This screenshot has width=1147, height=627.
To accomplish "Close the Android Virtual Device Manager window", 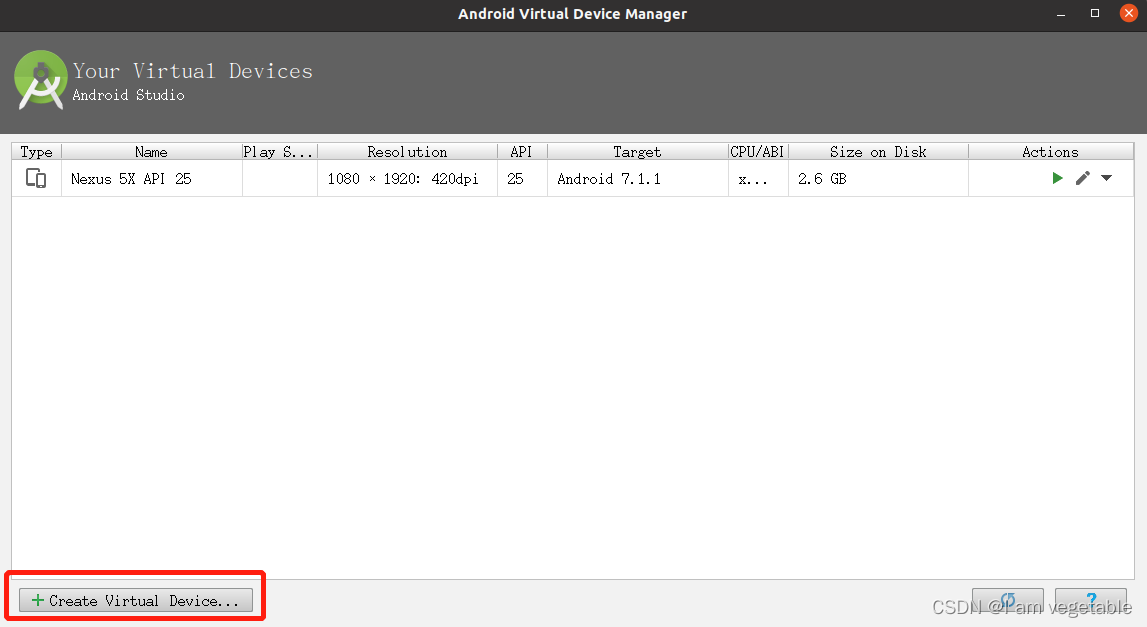I will [1129, 13].
